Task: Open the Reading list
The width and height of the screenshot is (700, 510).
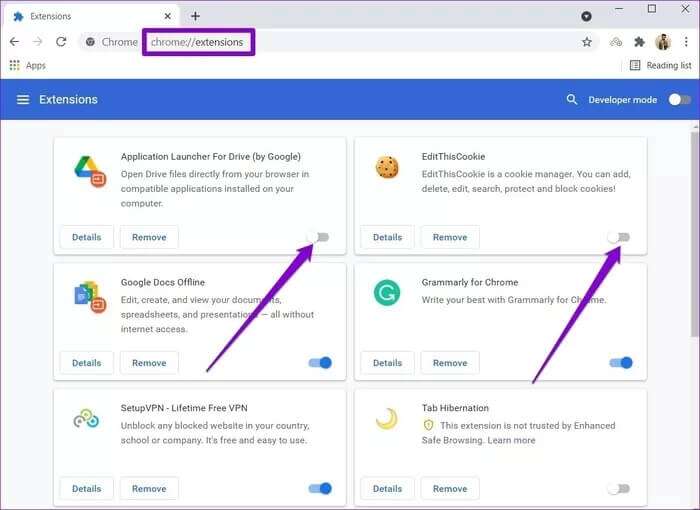Action: (x=660, y=66)
